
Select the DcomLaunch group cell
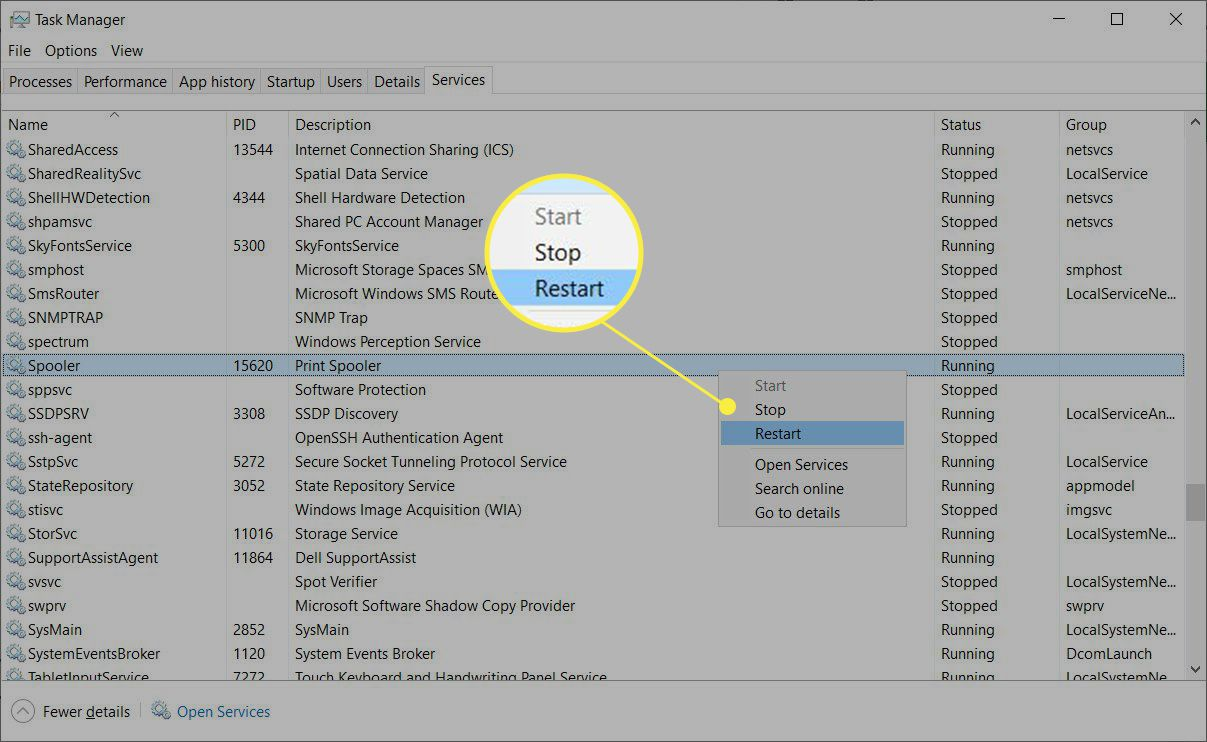pos(1109,654)
